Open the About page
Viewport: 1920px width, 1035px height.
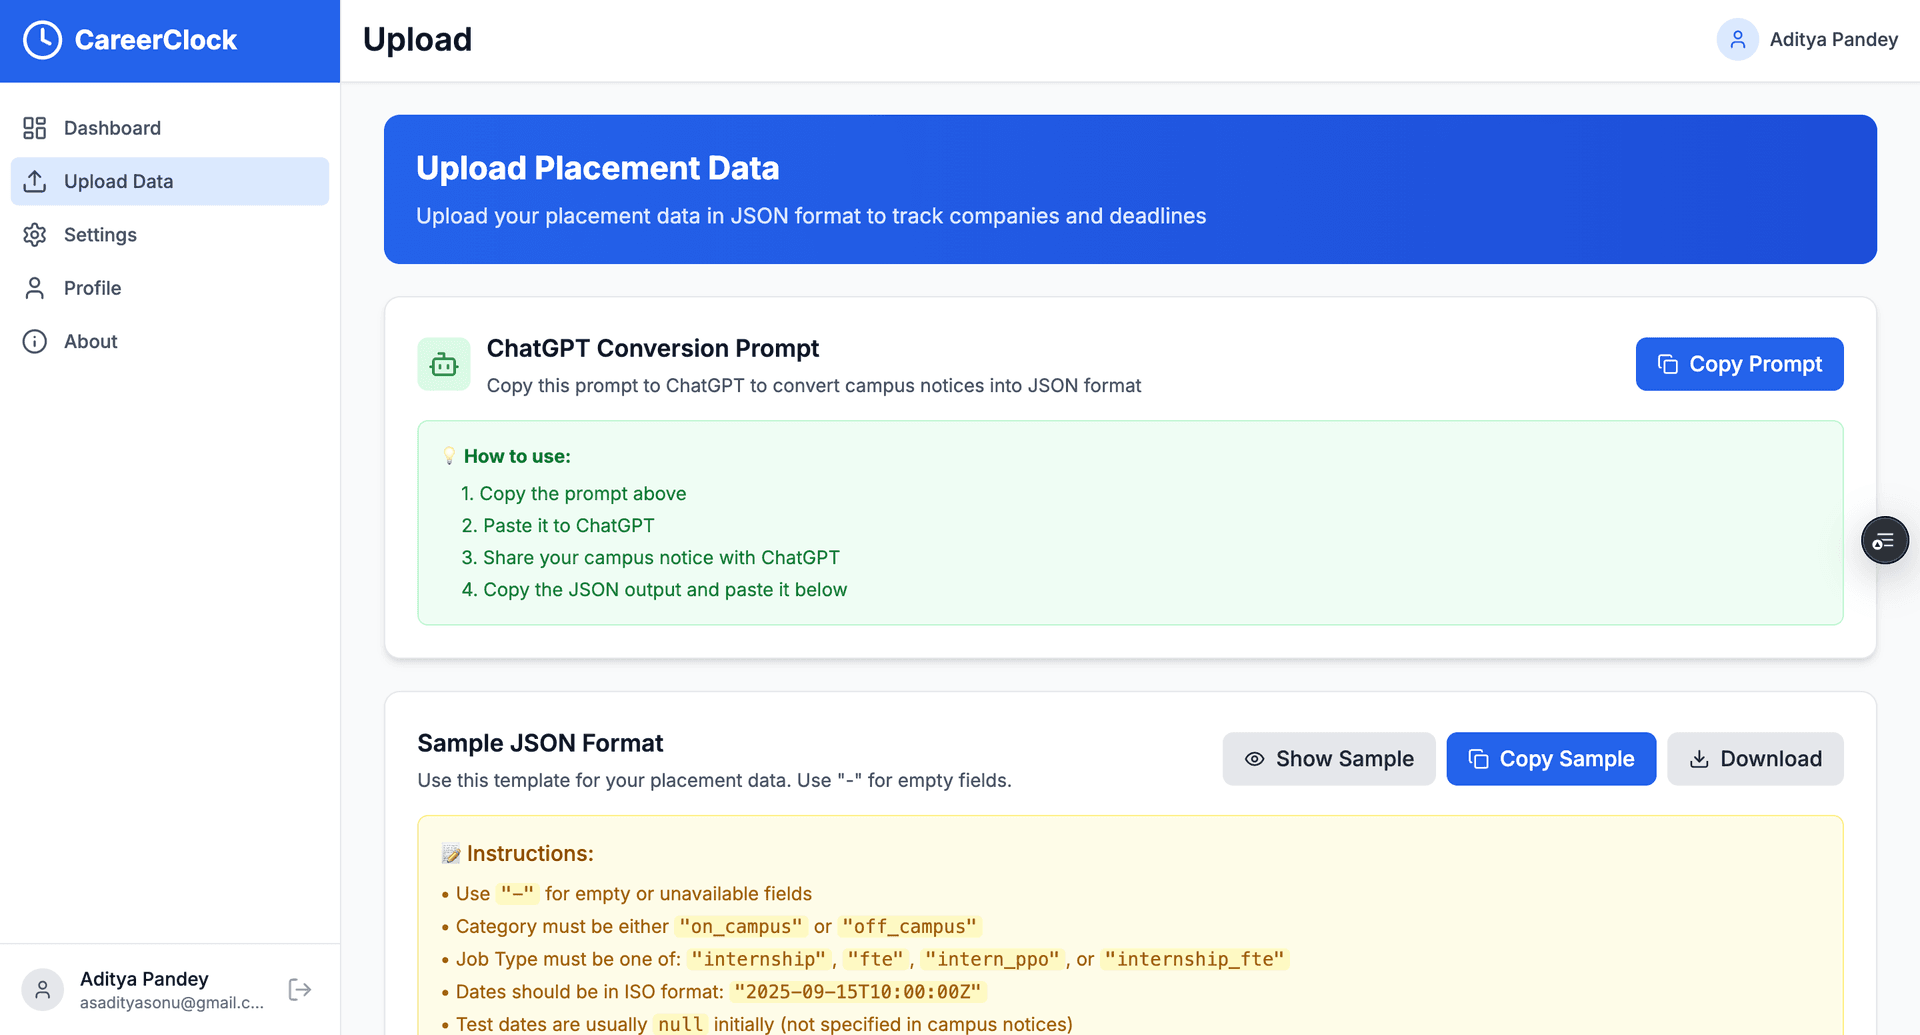tap(170, 342)
